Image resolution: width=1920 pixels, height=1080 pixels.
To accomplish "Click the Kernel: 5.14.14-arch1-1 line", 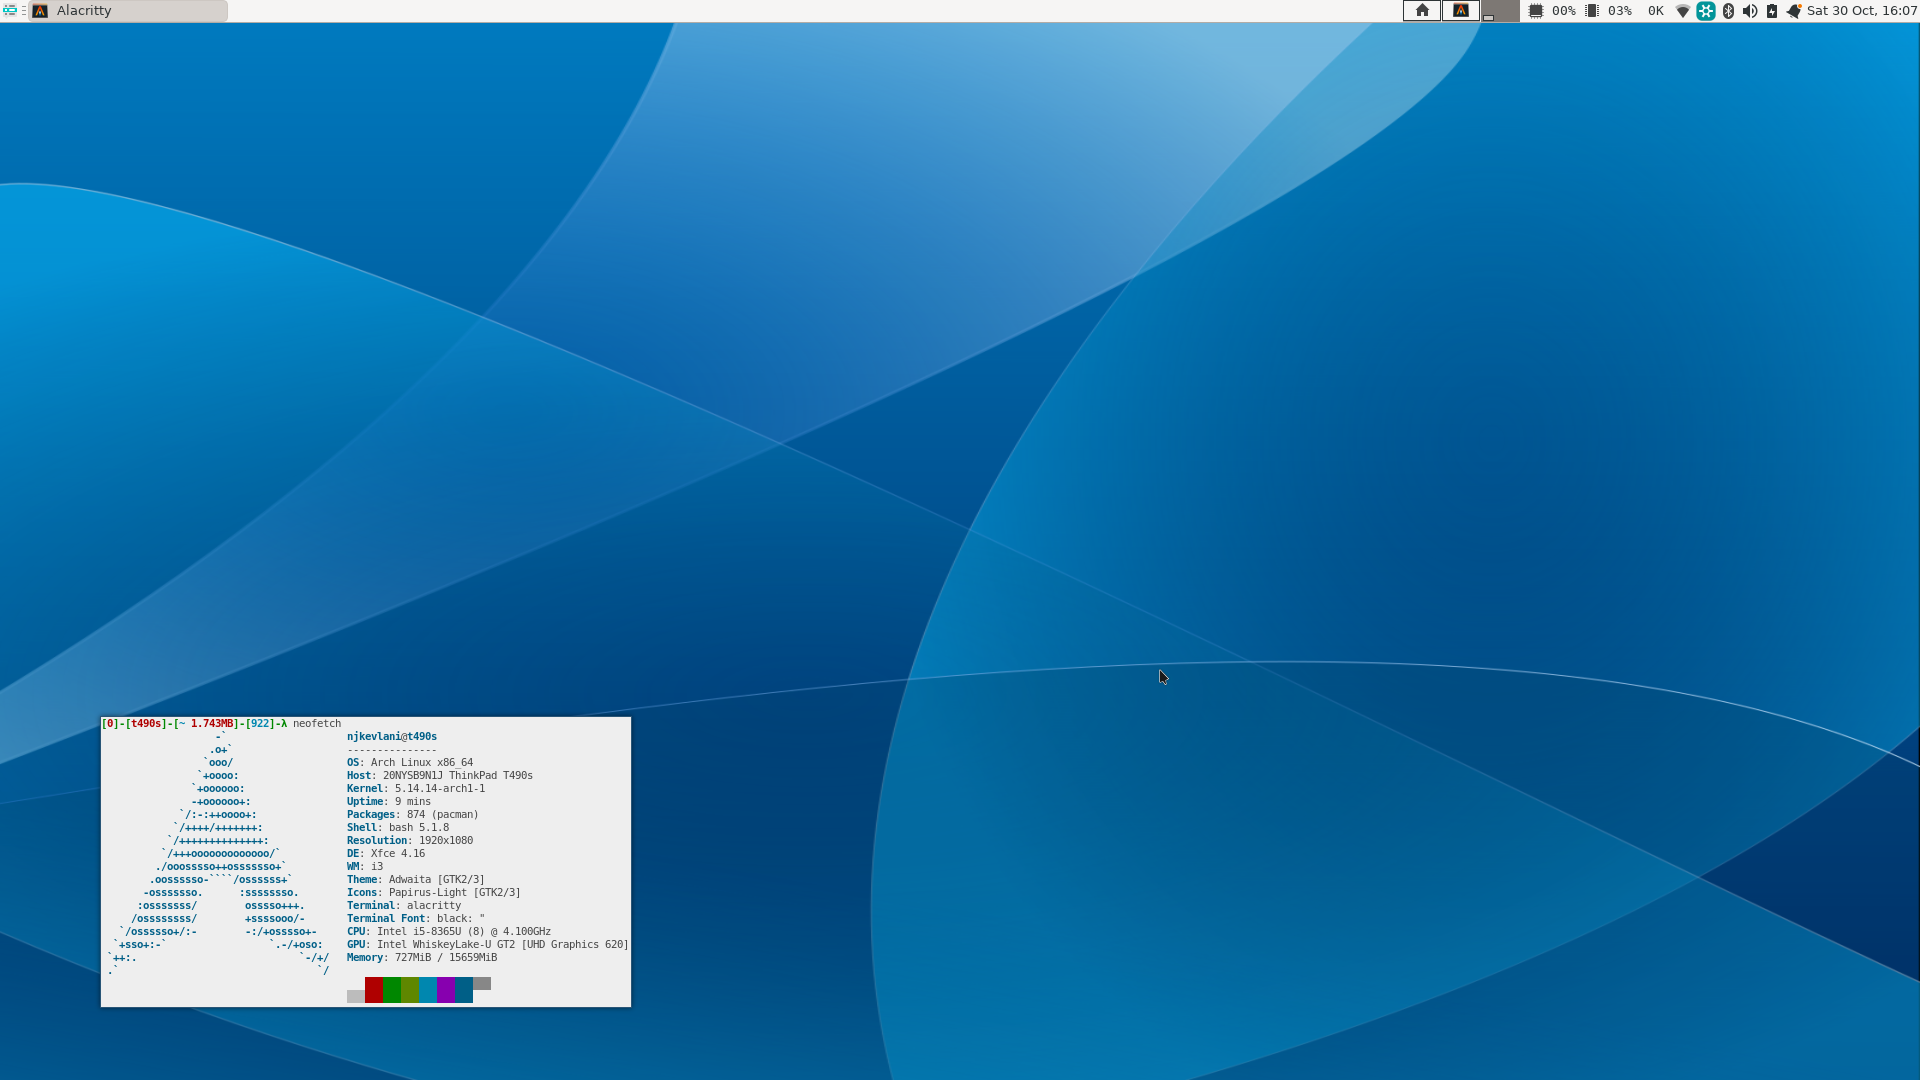I will [416, 789].
